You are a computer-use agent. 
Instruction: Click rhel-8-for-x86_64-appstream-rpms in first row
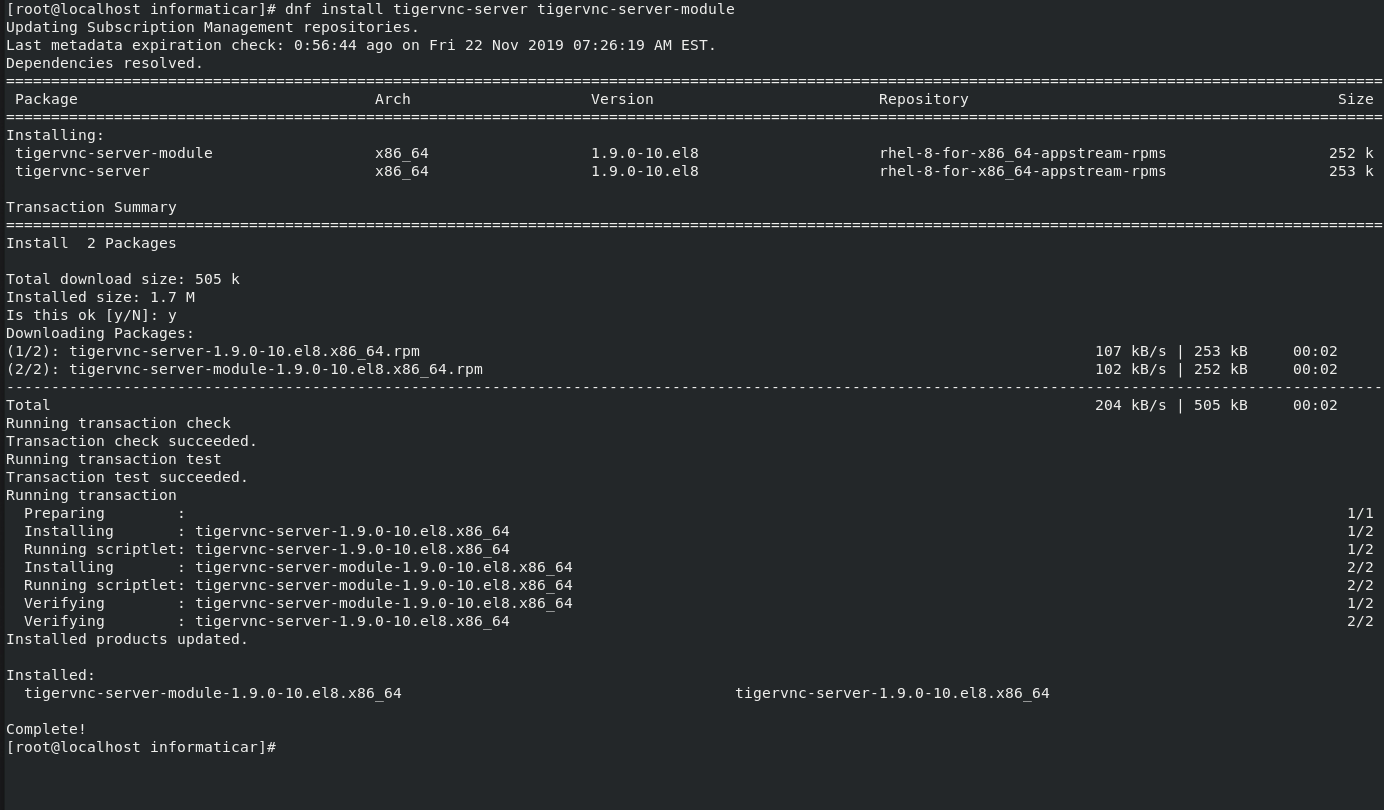click(1023, 153)
